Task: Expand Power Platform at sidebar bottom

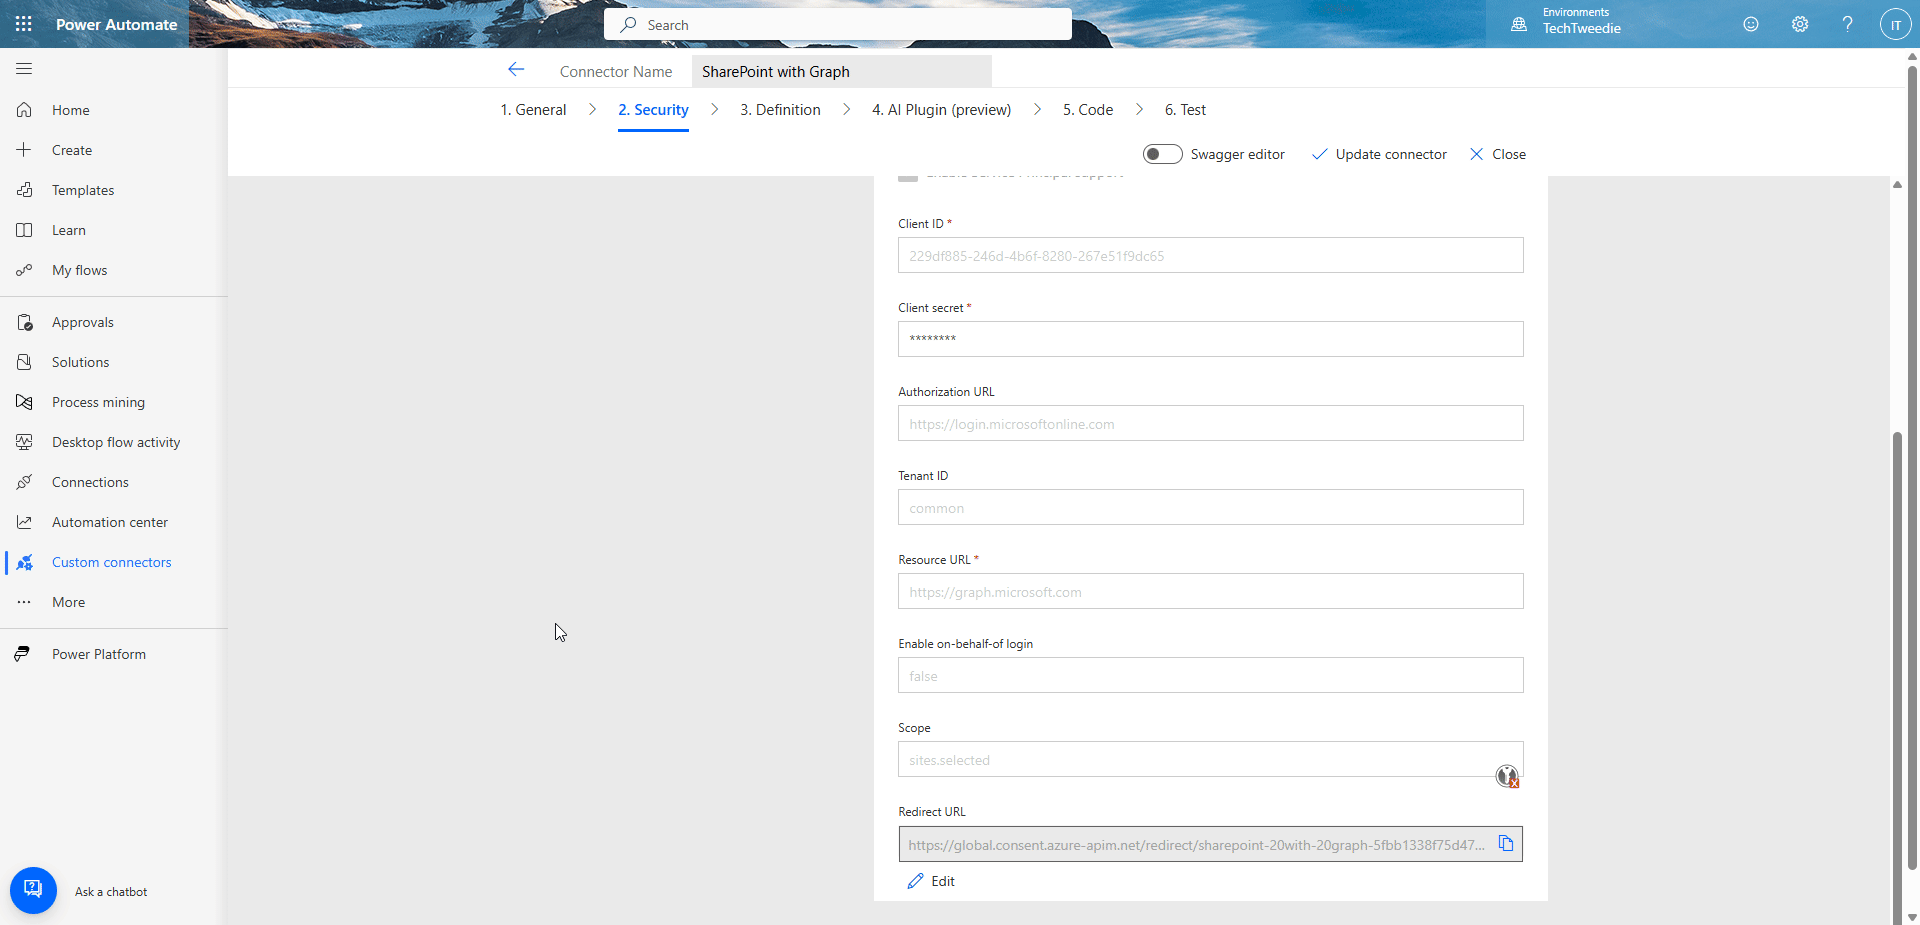Action: click(98, 653)
